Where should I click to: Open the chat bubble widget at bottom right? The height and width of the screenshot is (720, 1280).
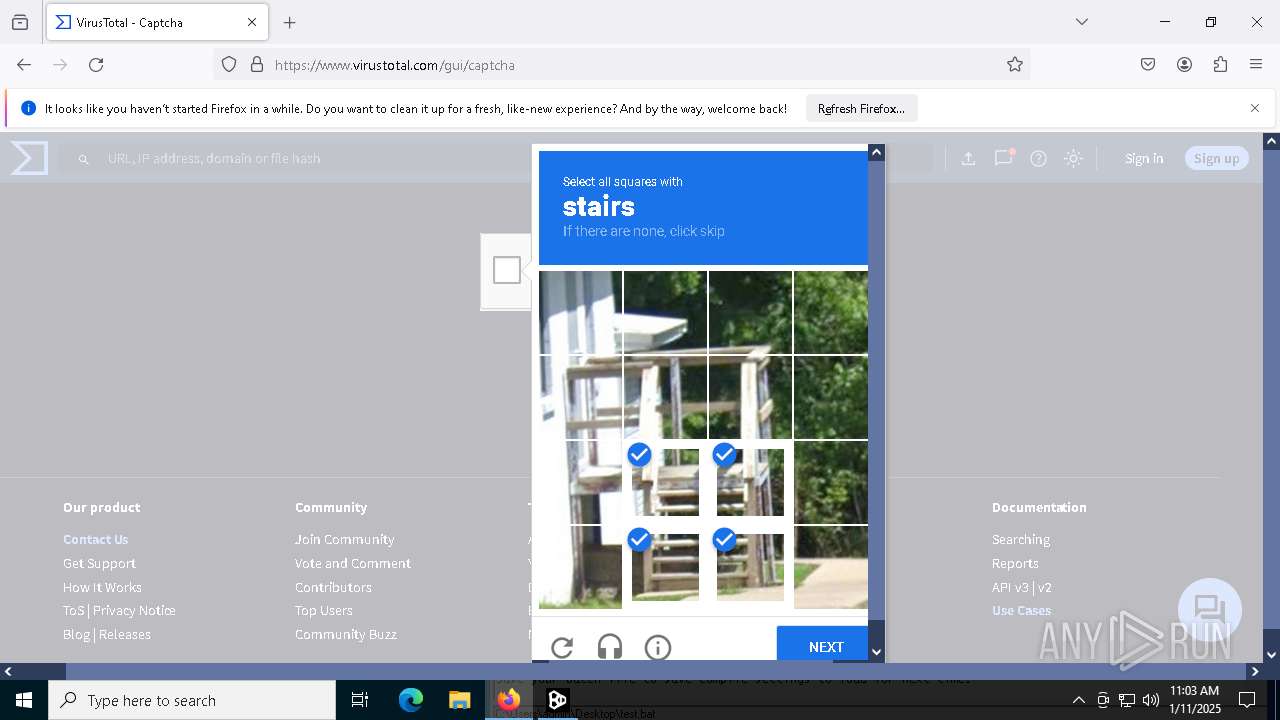pyautogui.click(x=1210, y=610)
